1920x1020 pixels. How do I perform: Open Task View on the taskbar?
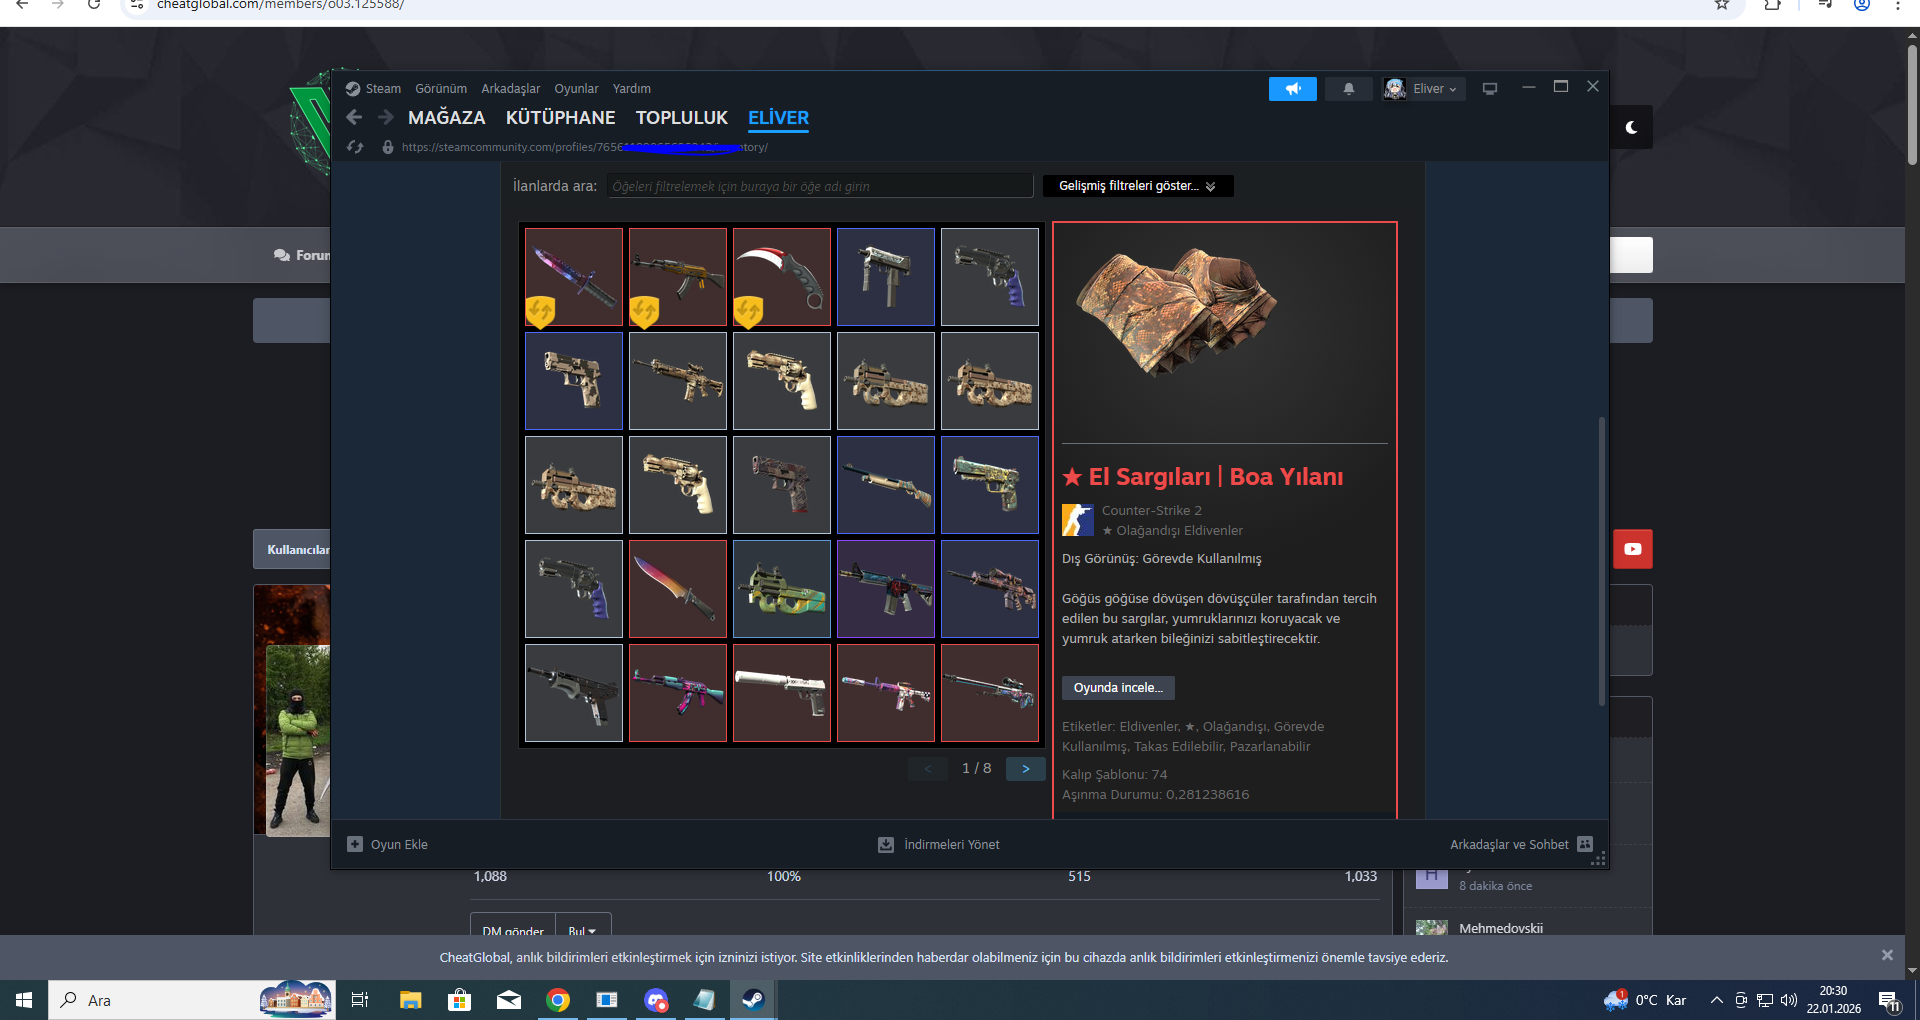[x=360, y=1000]
